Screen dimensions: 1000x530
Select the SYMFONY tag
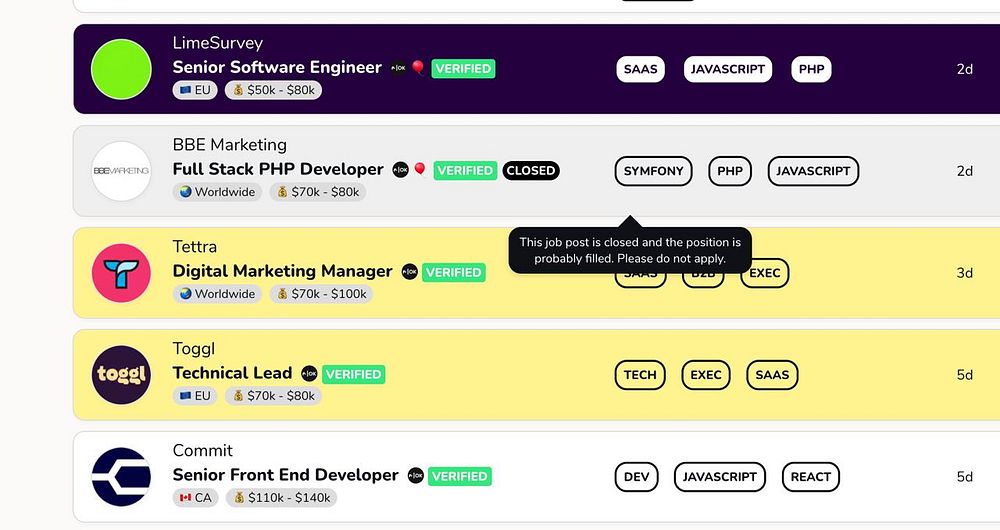(x=654, y=171)
